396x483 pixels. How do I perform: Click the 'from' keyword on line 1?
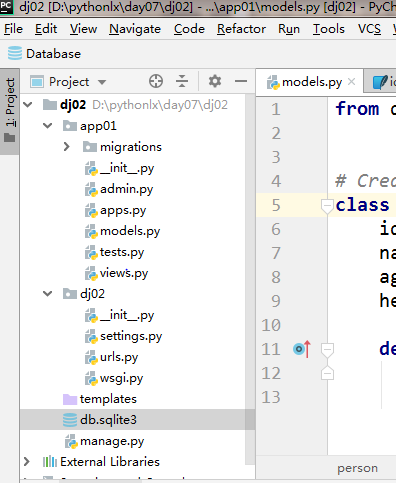(x=357, y=109)
